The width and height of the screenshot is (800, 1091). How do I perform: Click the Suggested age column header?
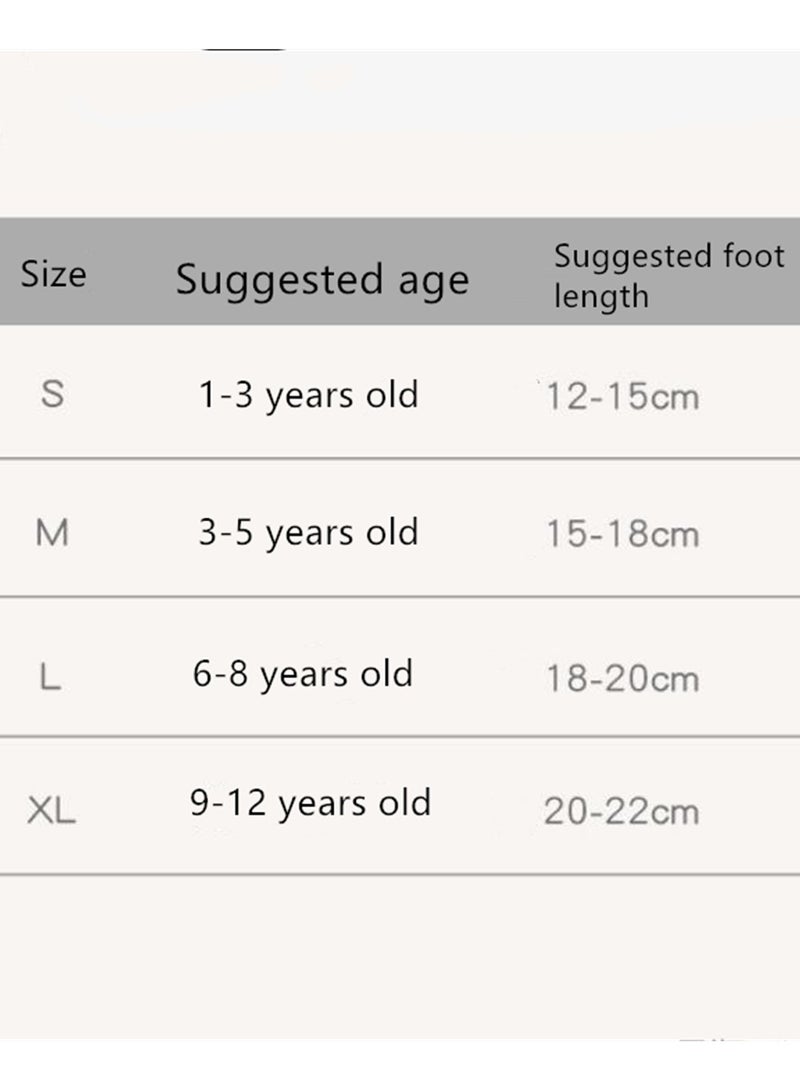(322, 280)
